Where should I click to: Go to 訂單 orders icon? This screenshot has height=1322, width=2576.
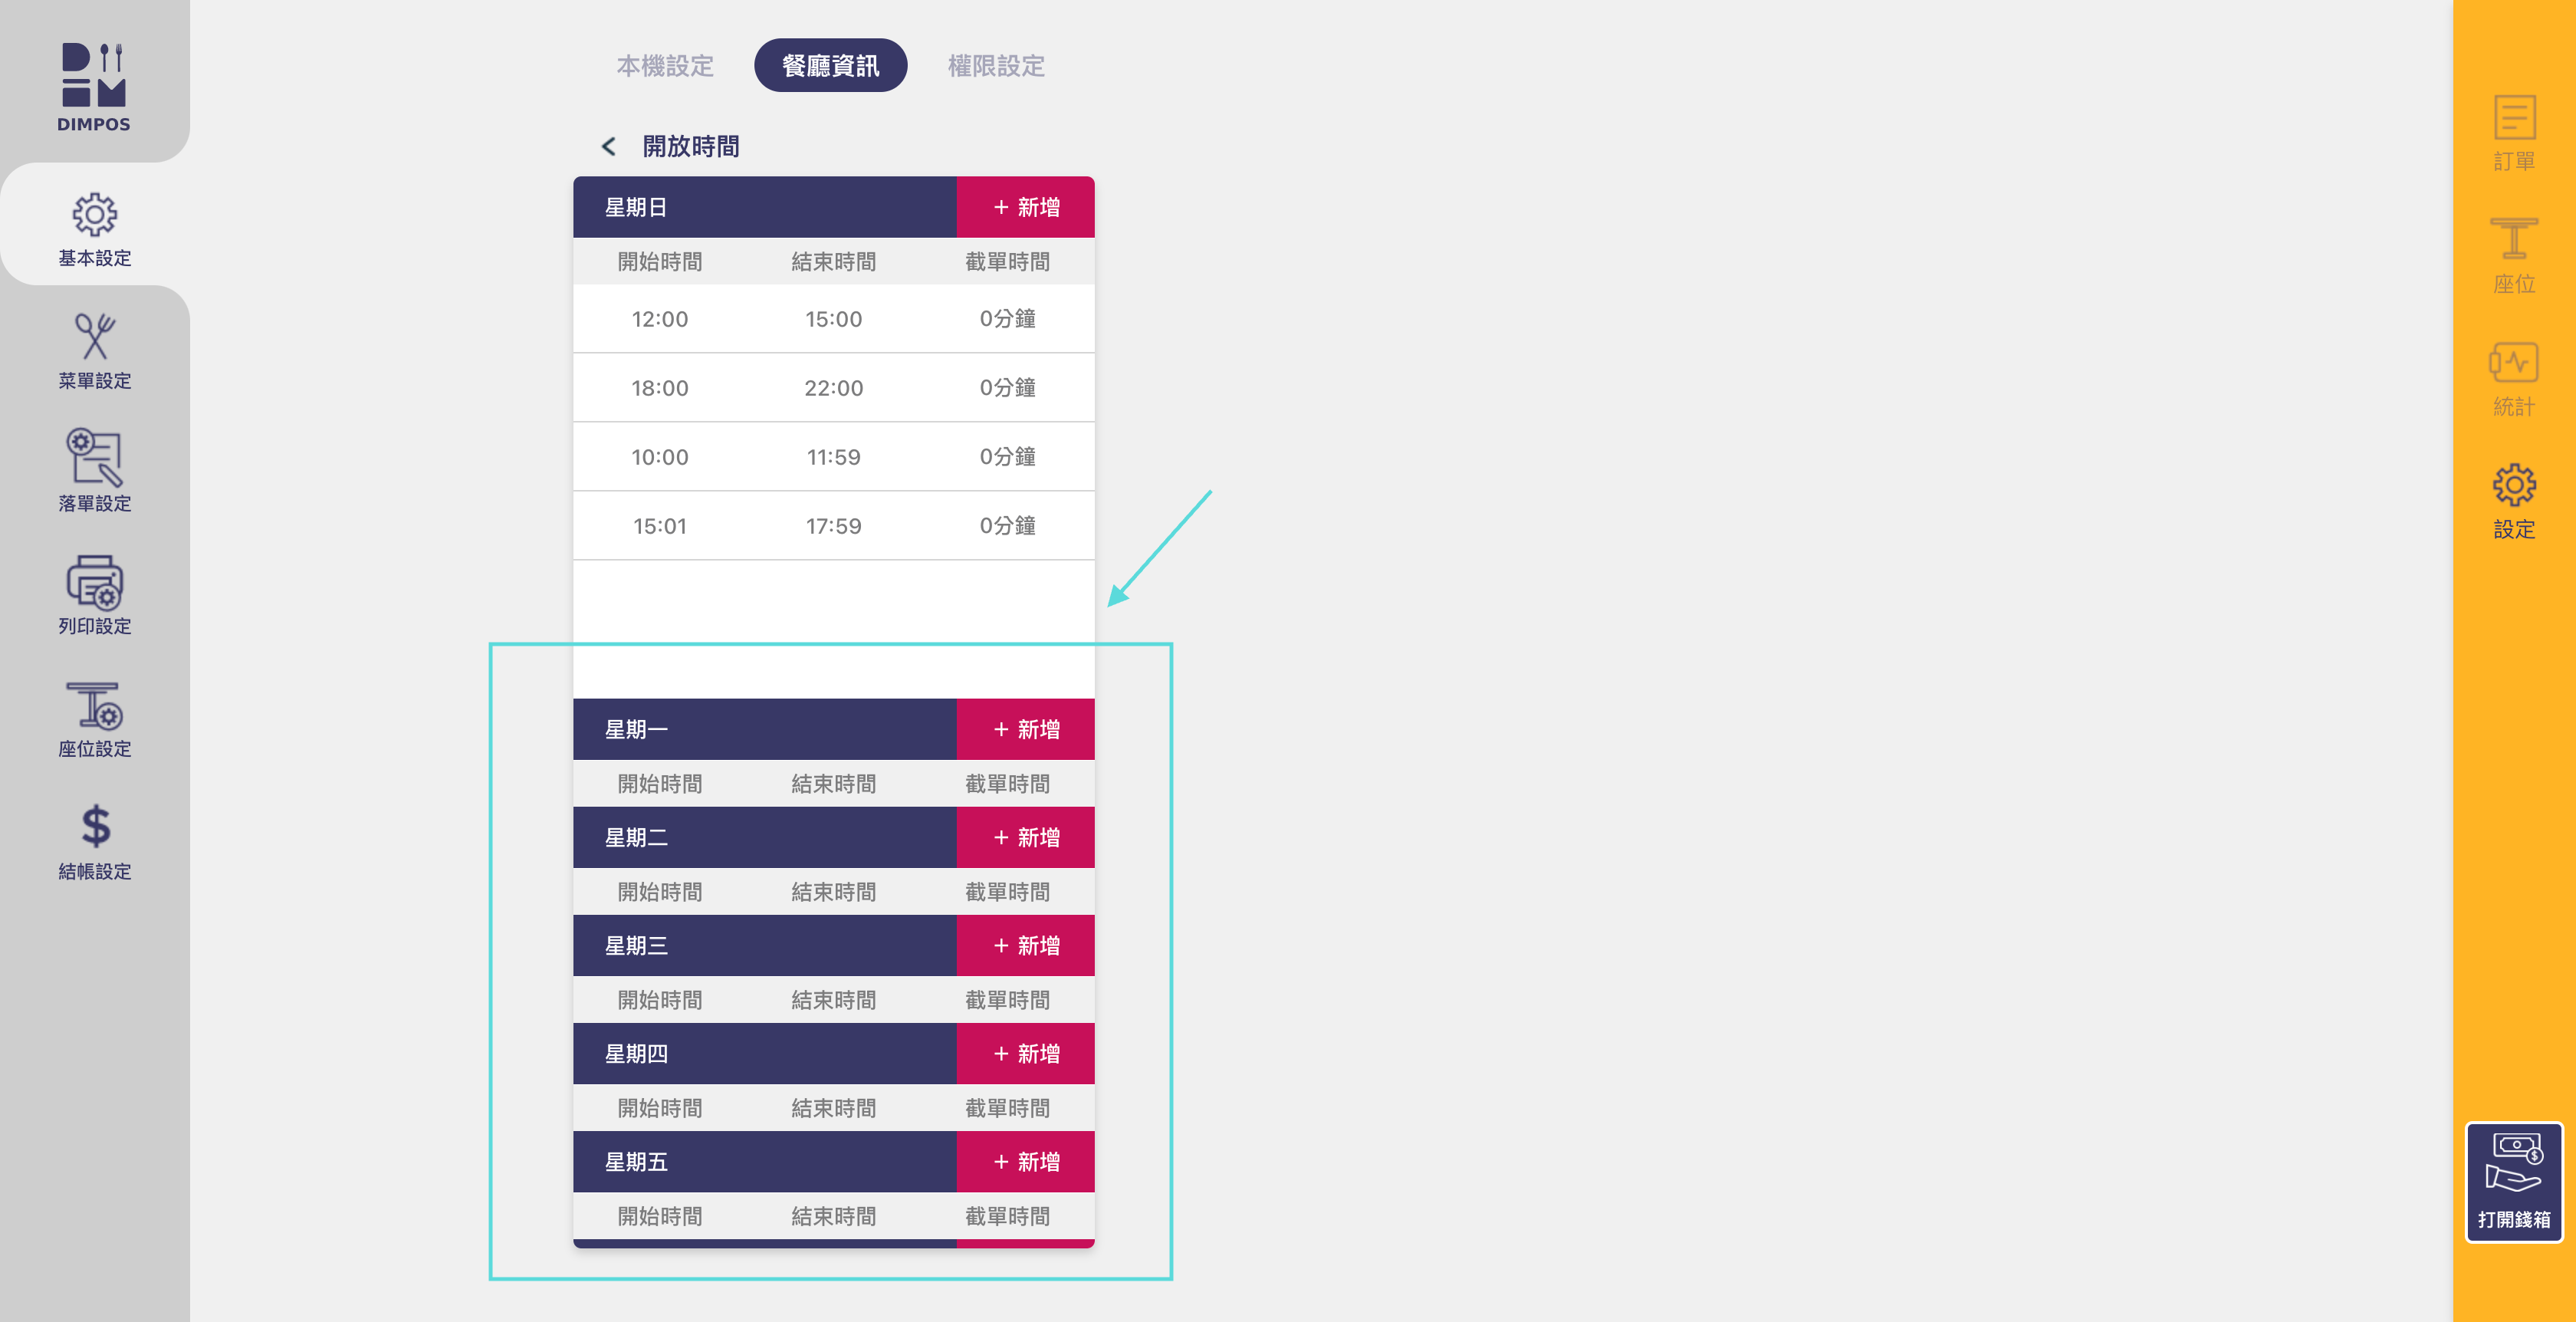click(x=2513, y=120)
